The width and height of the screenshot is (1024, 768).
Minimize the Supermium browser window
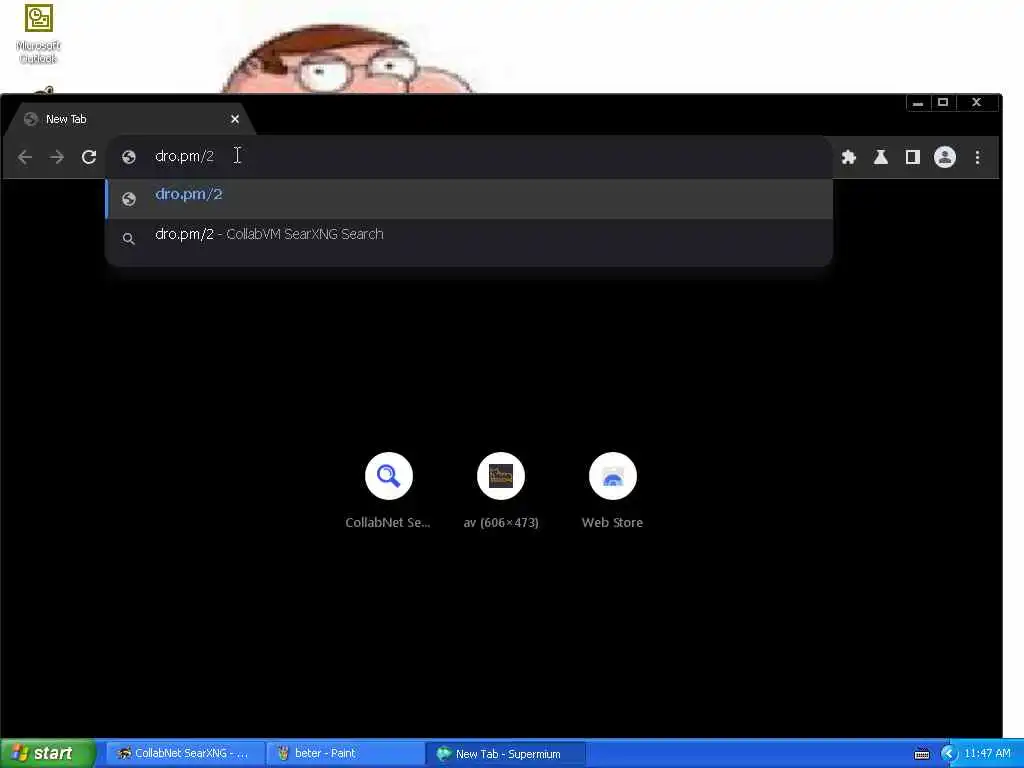(918, 103)
